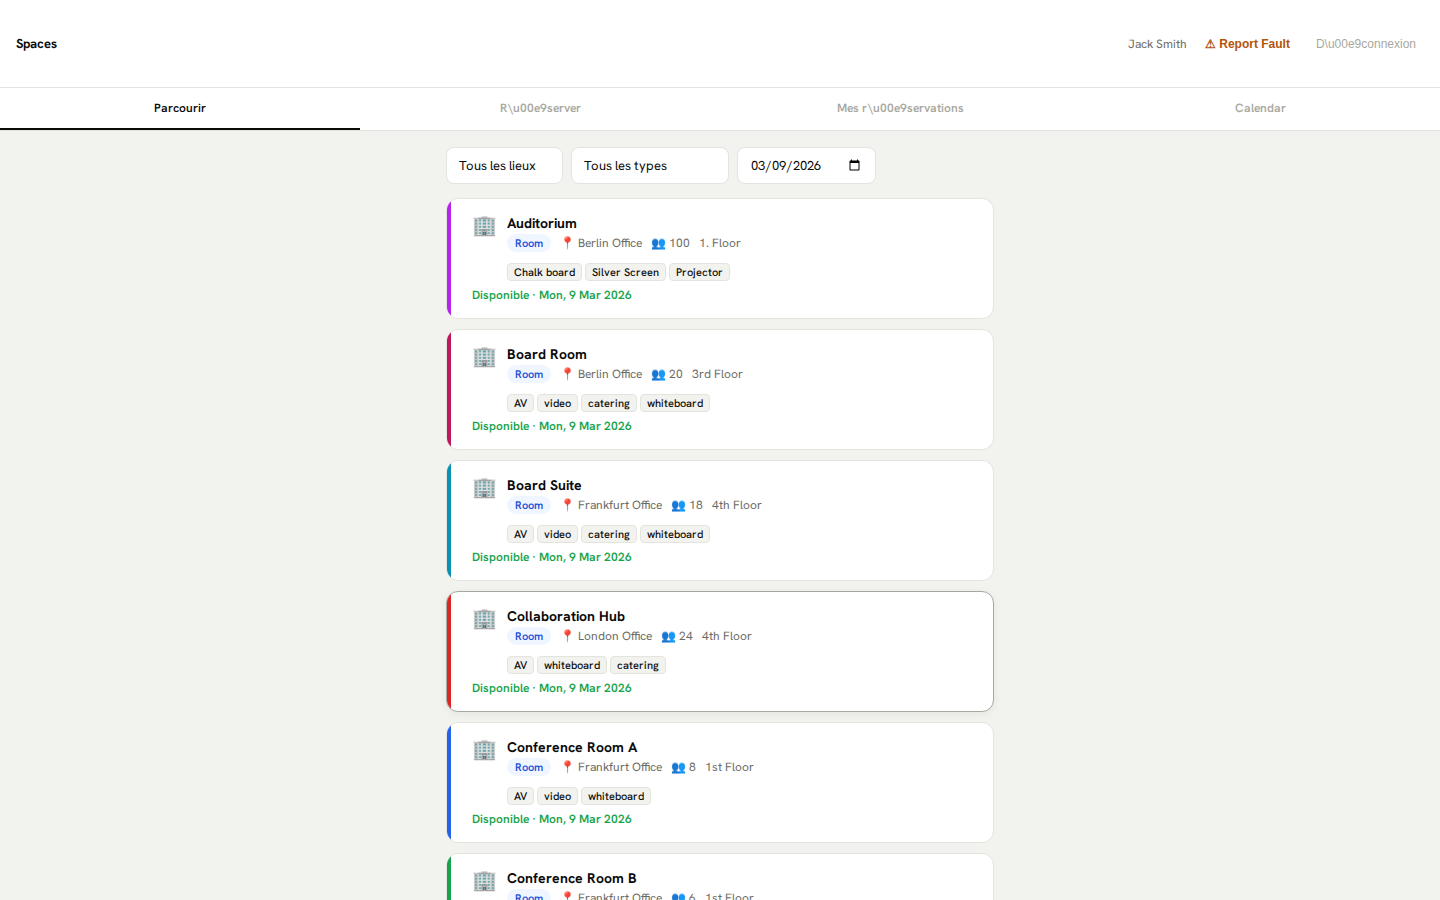Expand the Tous les types dropdown

coord(649,166)
